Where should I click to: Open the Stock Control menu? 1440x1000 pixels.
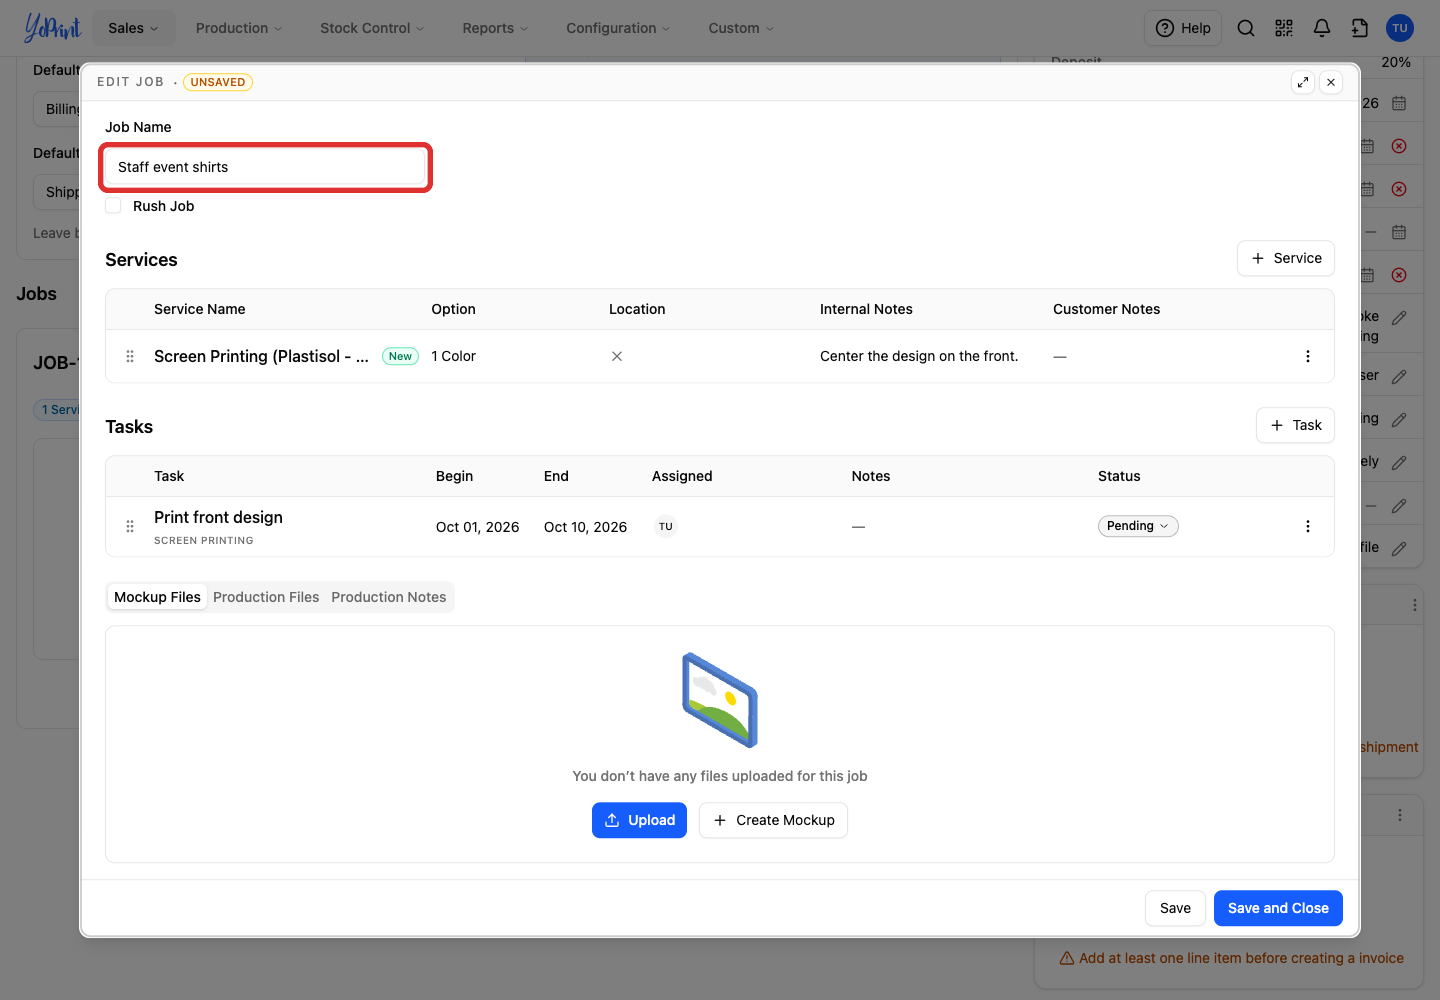(x=372, y=28)
